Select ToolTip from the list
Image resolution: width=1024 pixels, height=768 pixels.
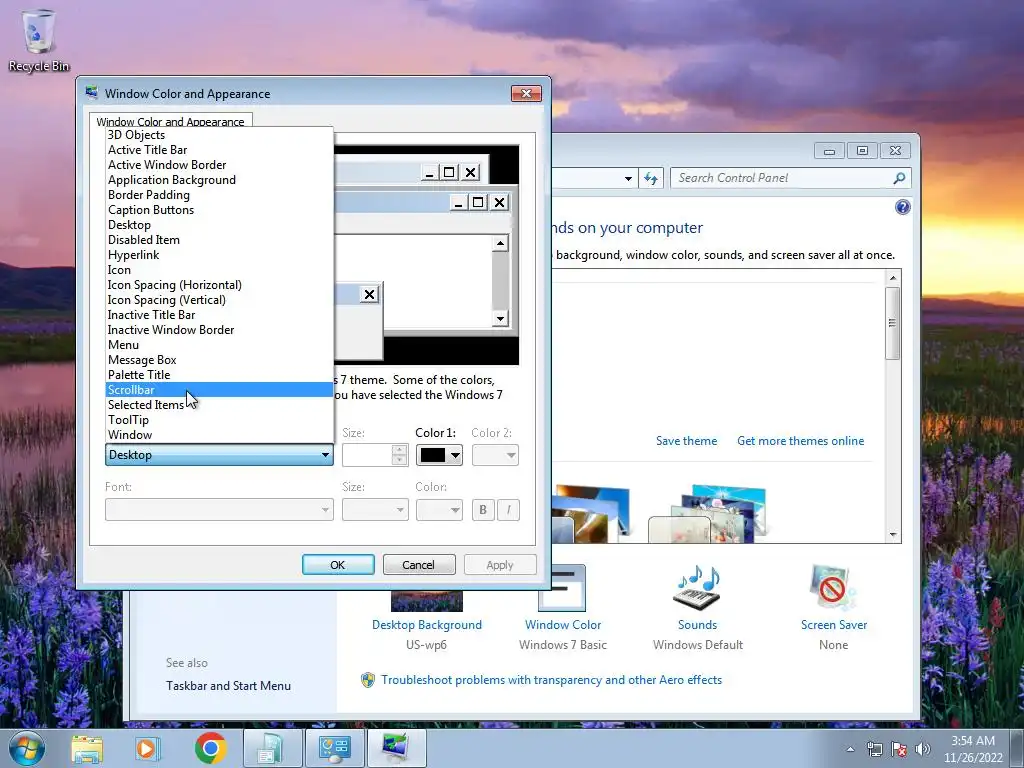click(219, 420)
